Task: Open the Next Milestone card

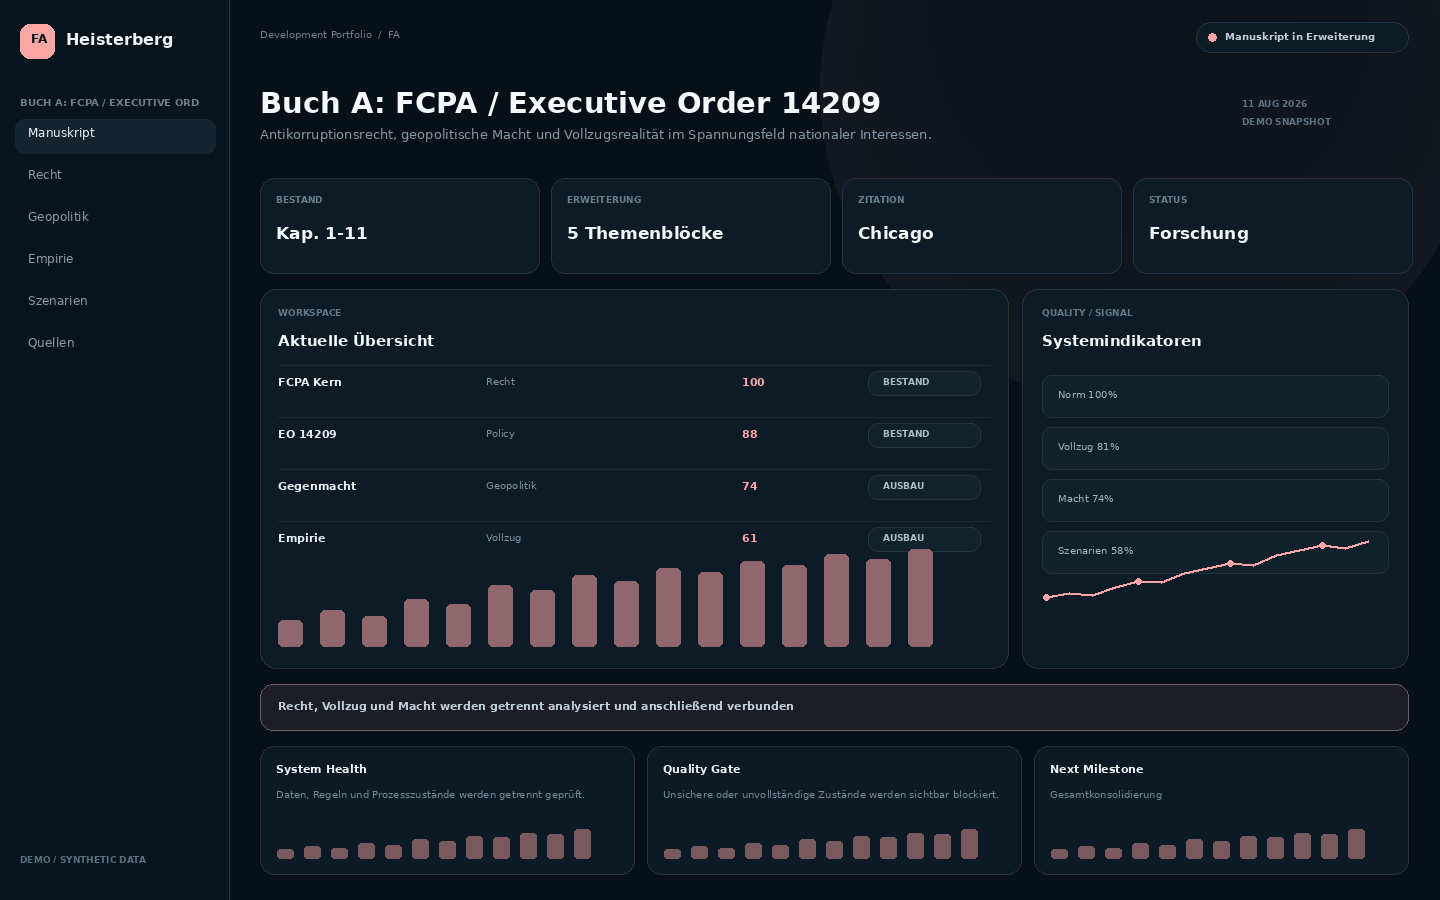Action: coord(1221,810)
